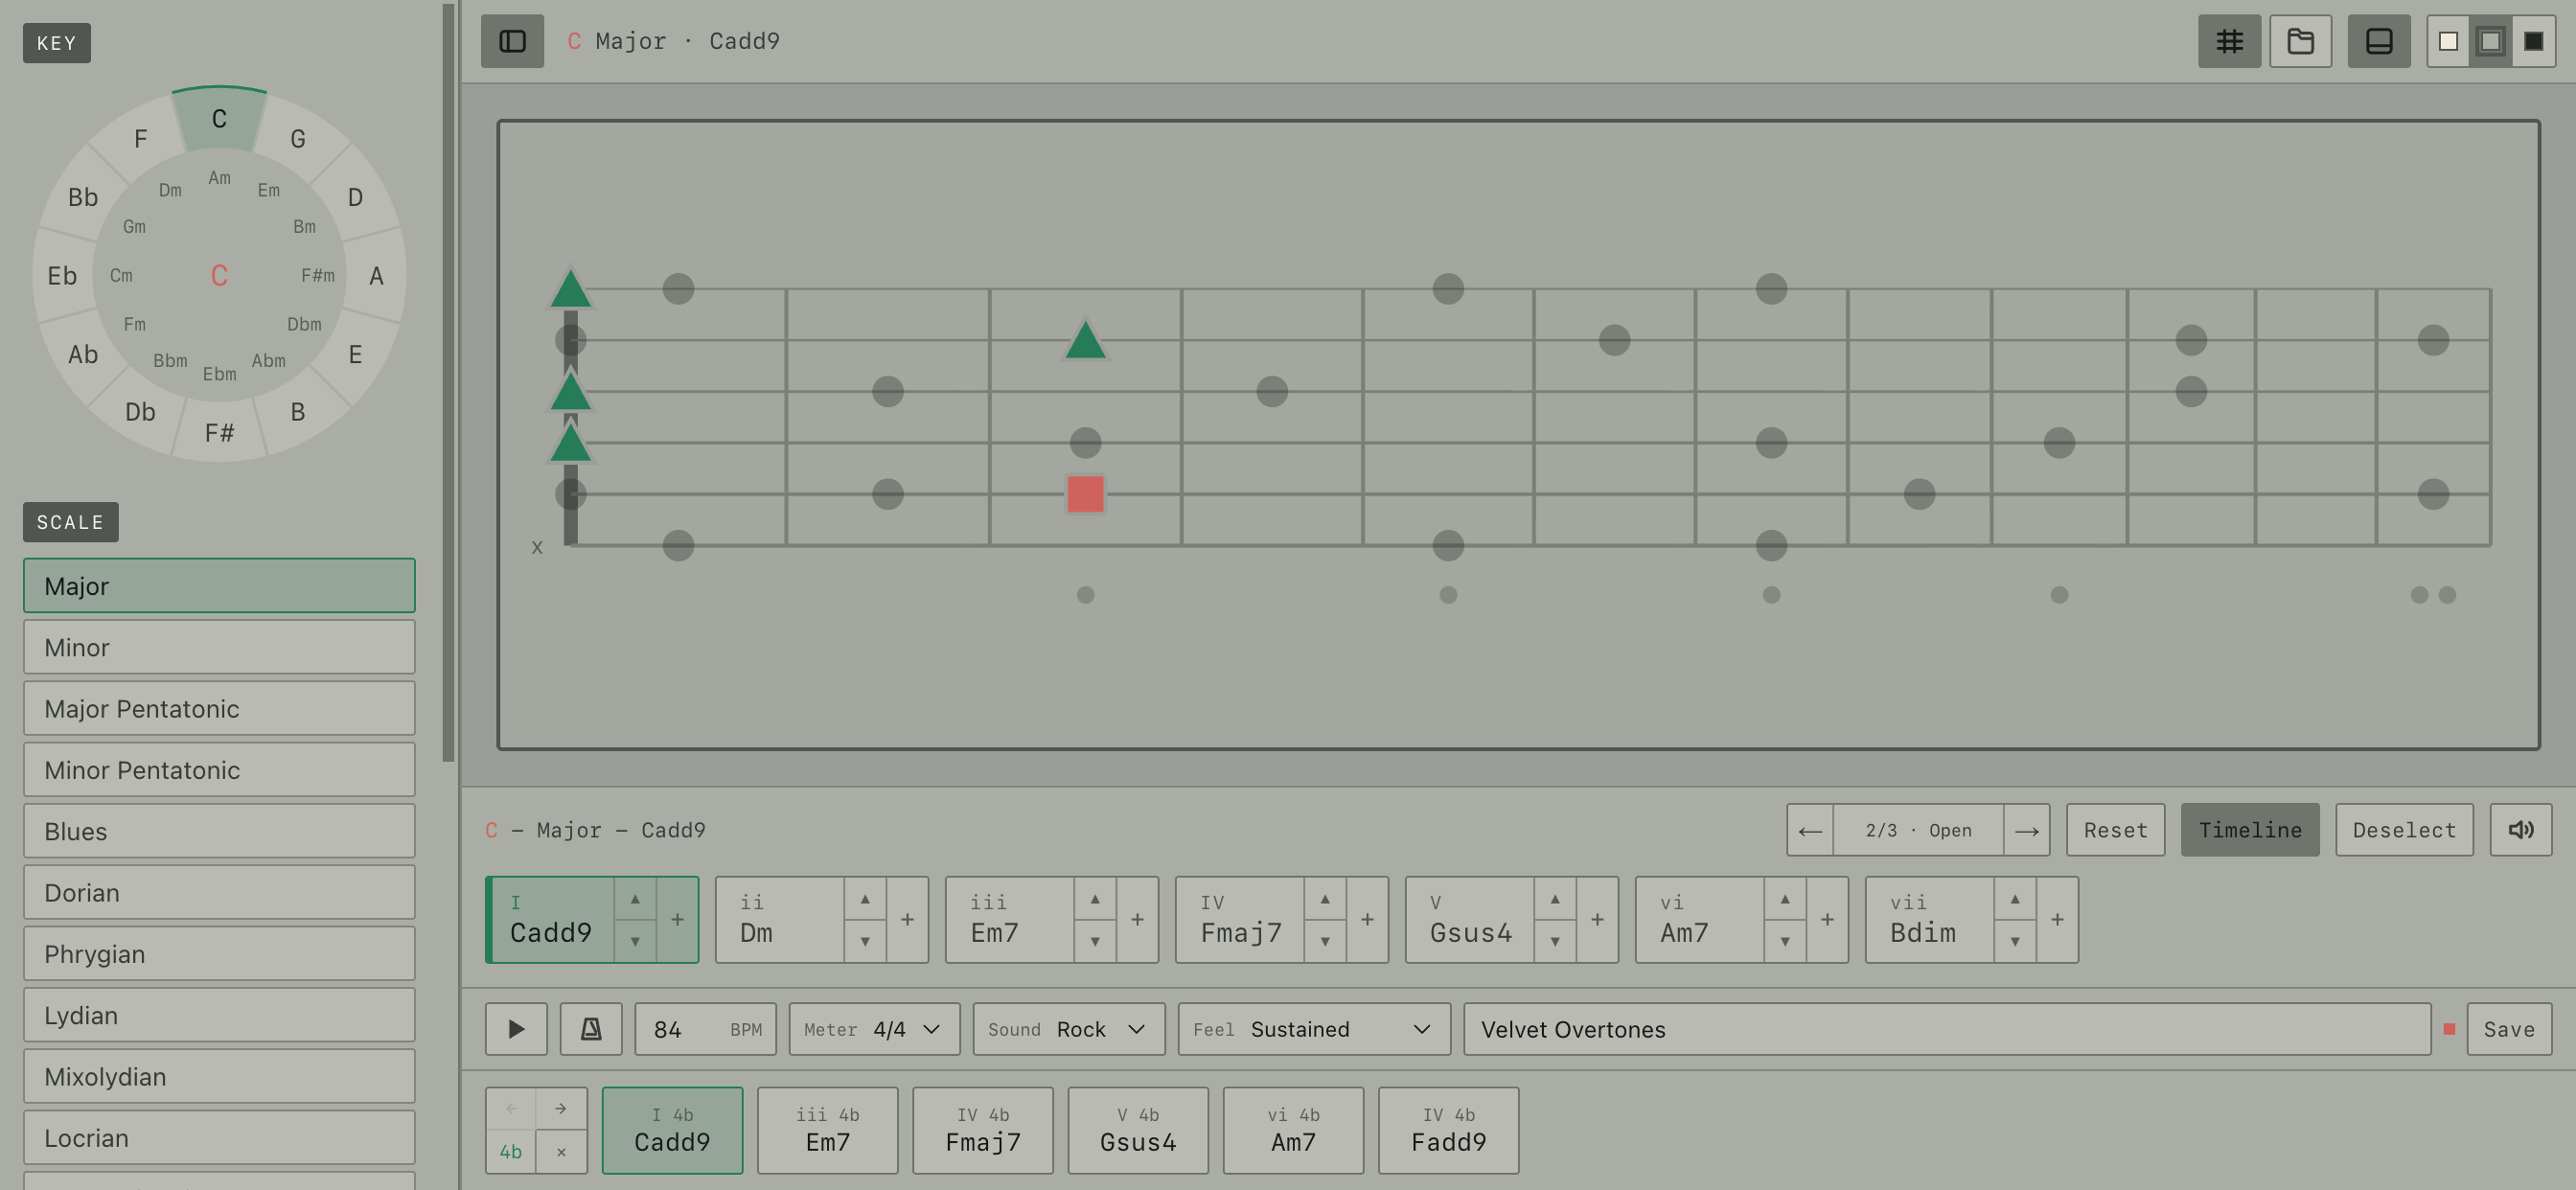Click the red root note square on fretboard
Image resolution: width=2576 pixels, height=1190 pixels.
[1085, 494]
